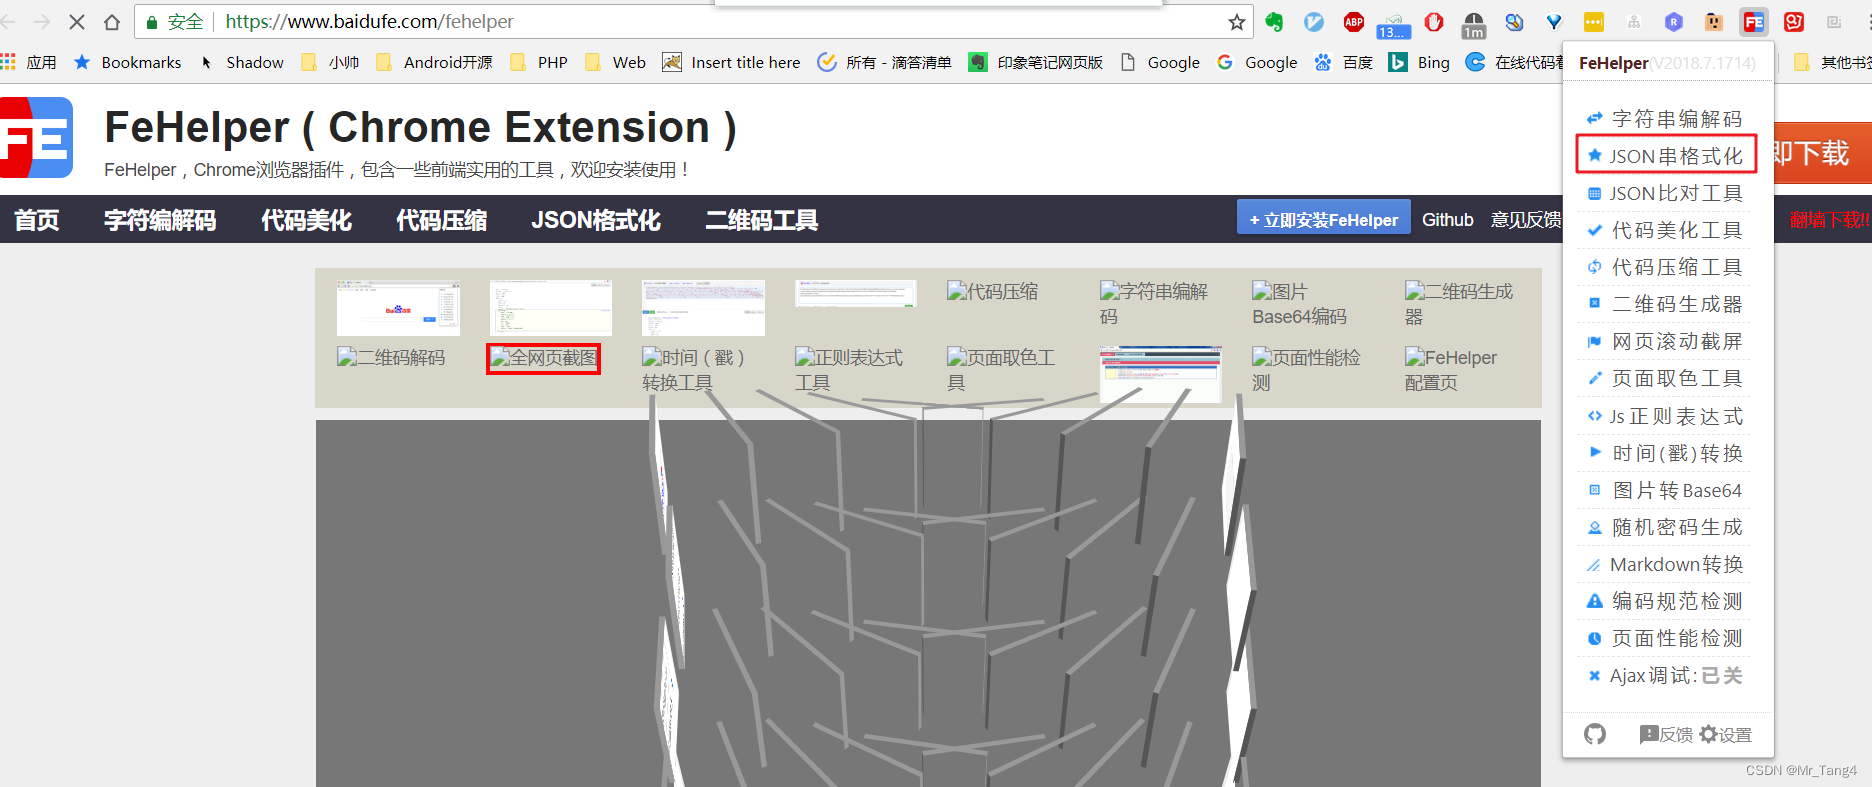Open the 百度 bookmark
Viewport: 1872px width, 787px height.
pos(1343,62)
